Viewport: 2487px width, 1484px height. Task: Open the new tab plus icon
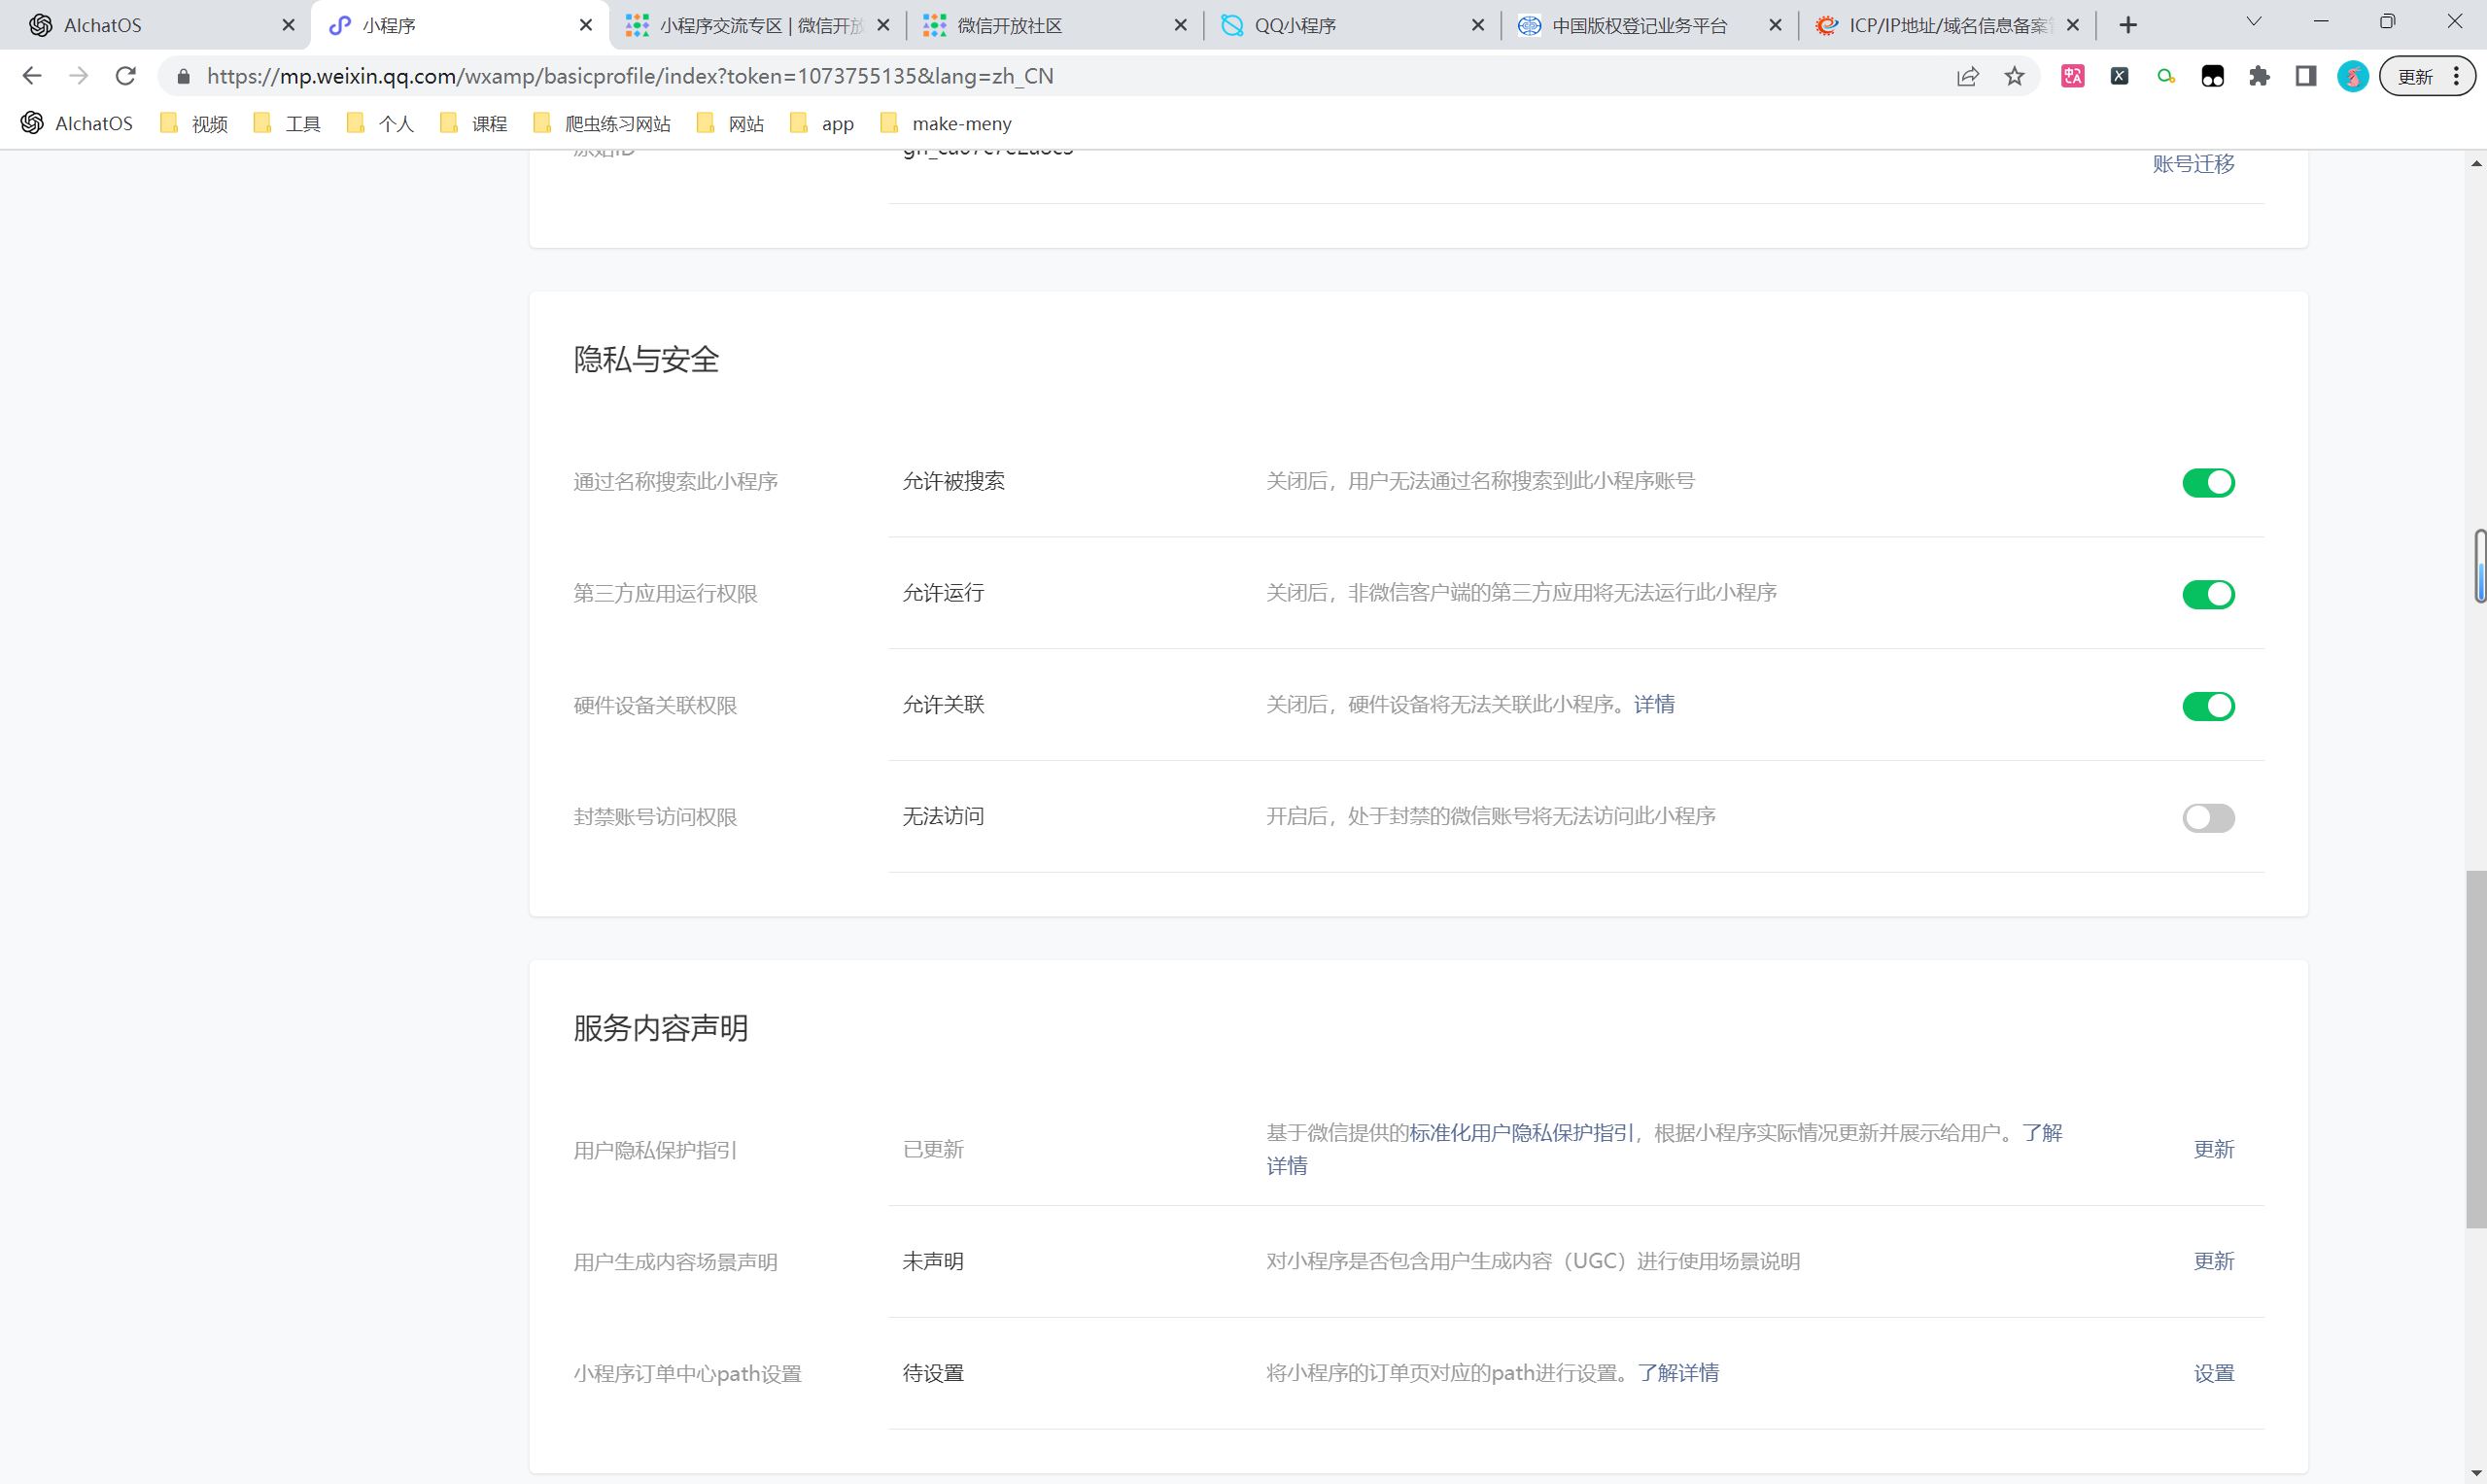coord(2128,25)
